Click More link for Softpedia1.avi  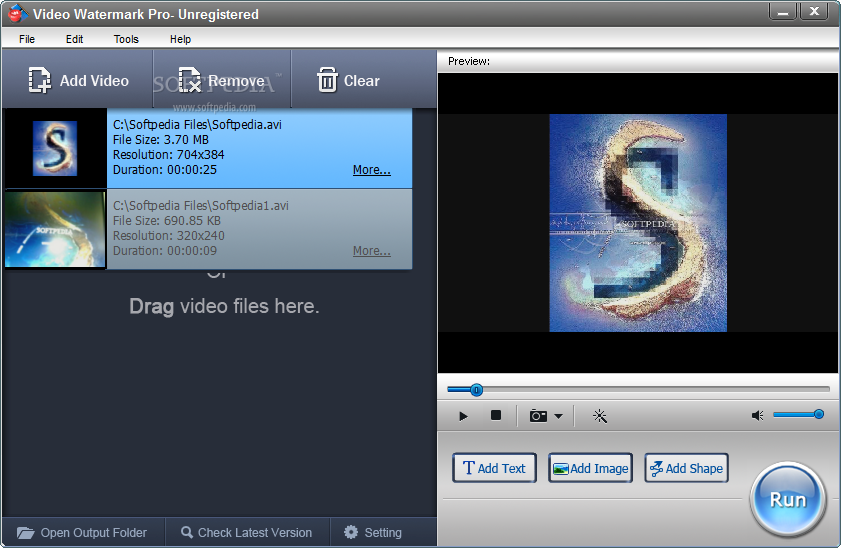[x=372, y=251]
